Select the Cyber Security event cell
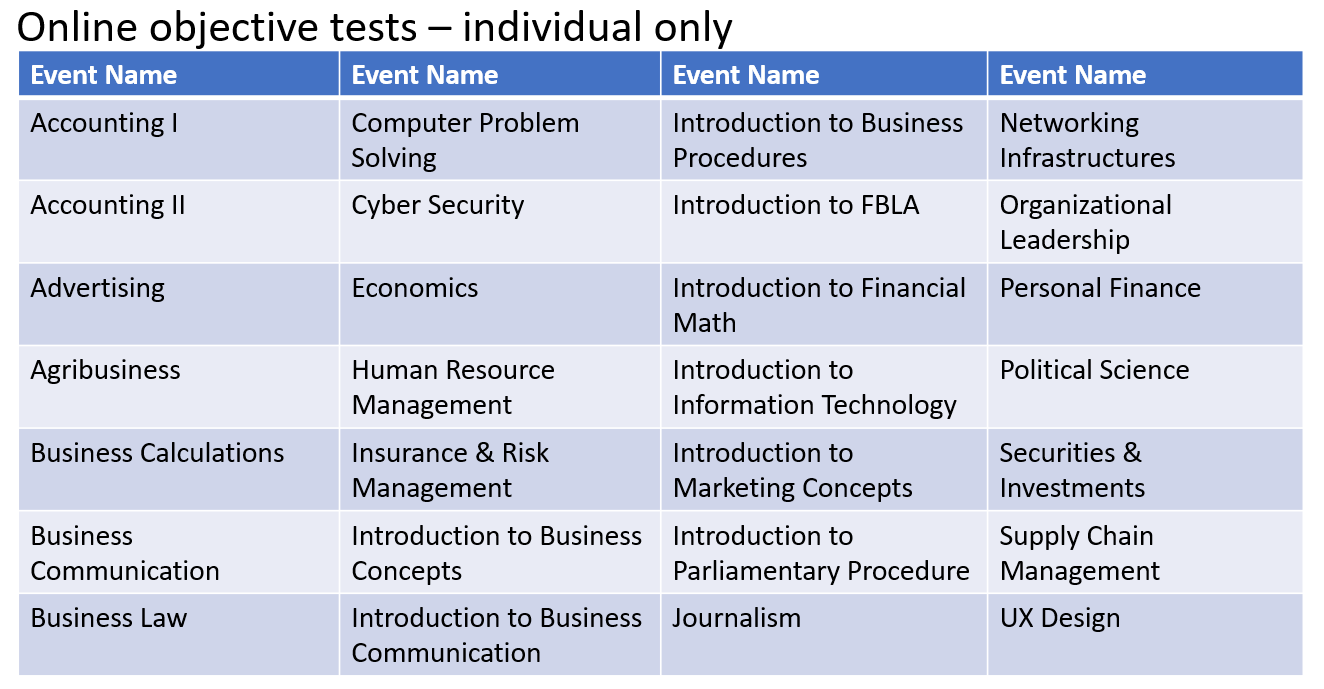 tap(500, 222)
